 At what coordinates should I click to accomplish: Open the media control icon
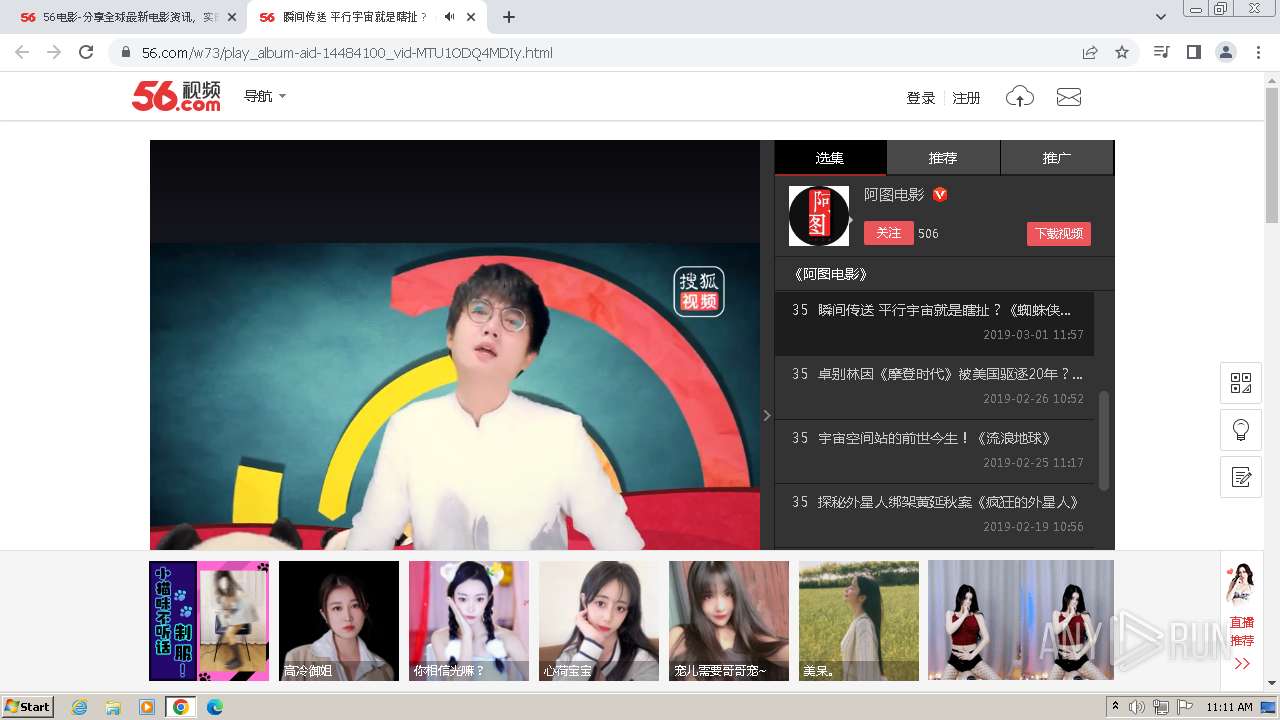pyautogui.click(x=1161, y=52)
